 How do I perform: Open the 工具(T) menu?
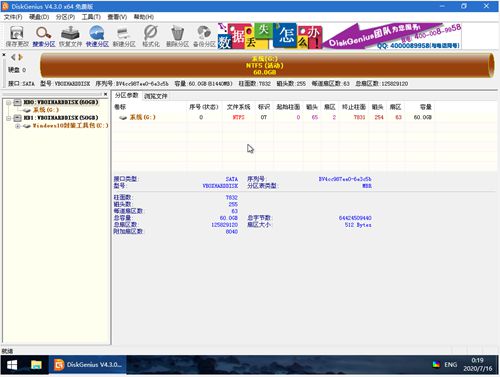91,17
